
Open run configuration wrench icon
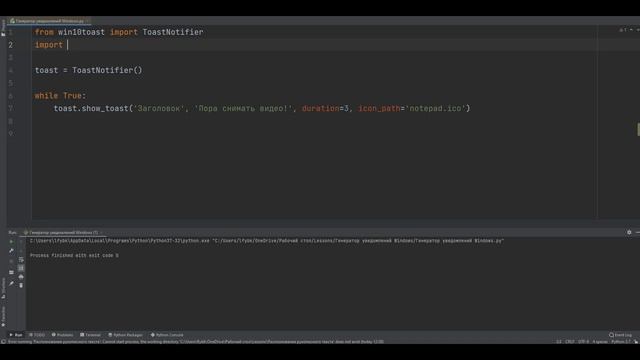pyautogui.click(x=11, y=251)
